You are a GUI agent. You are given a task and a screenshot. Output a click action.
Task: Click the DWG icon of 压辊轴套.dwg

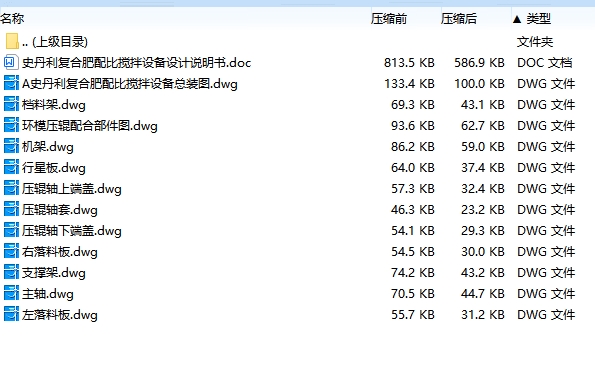click(x=11, y=209)
